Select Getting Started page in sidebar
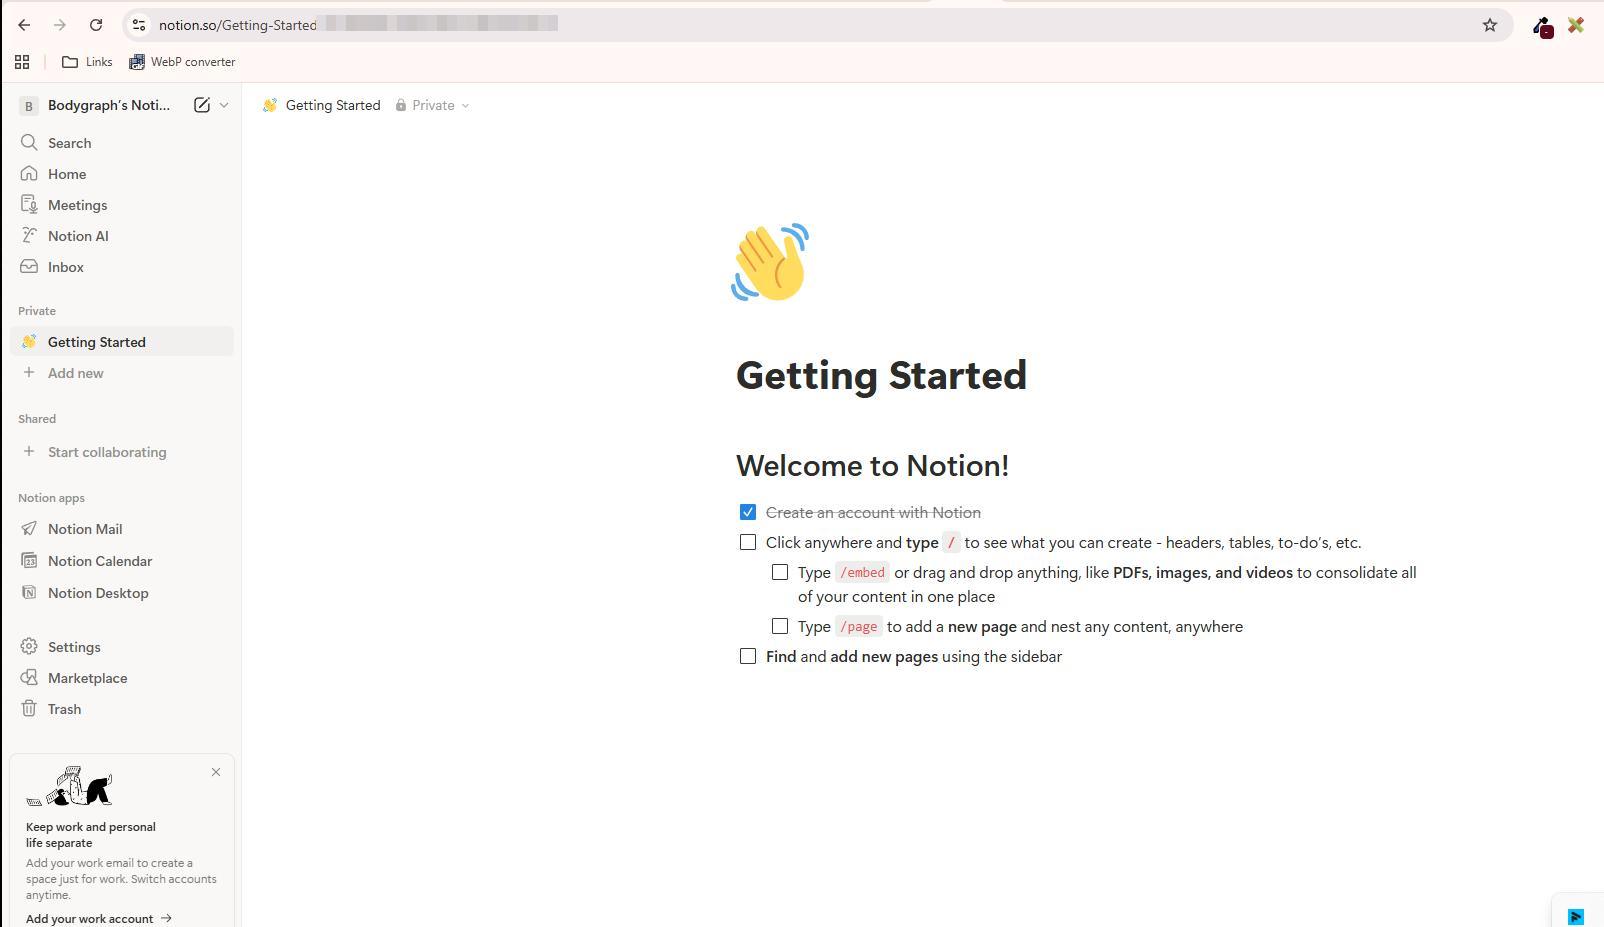This screenshot has width=1604, height=927. 96,342
